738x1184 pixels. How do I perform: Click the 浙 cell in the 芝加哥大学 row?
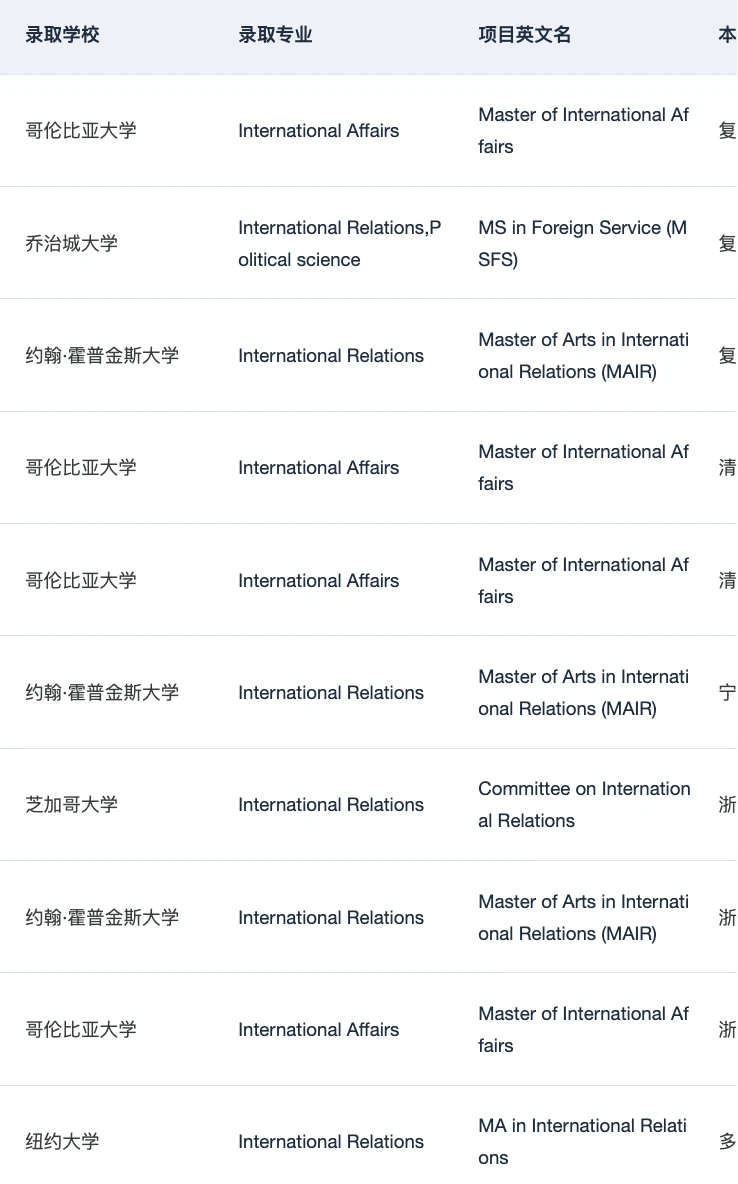pyautogui.click(x=727, y=804)
